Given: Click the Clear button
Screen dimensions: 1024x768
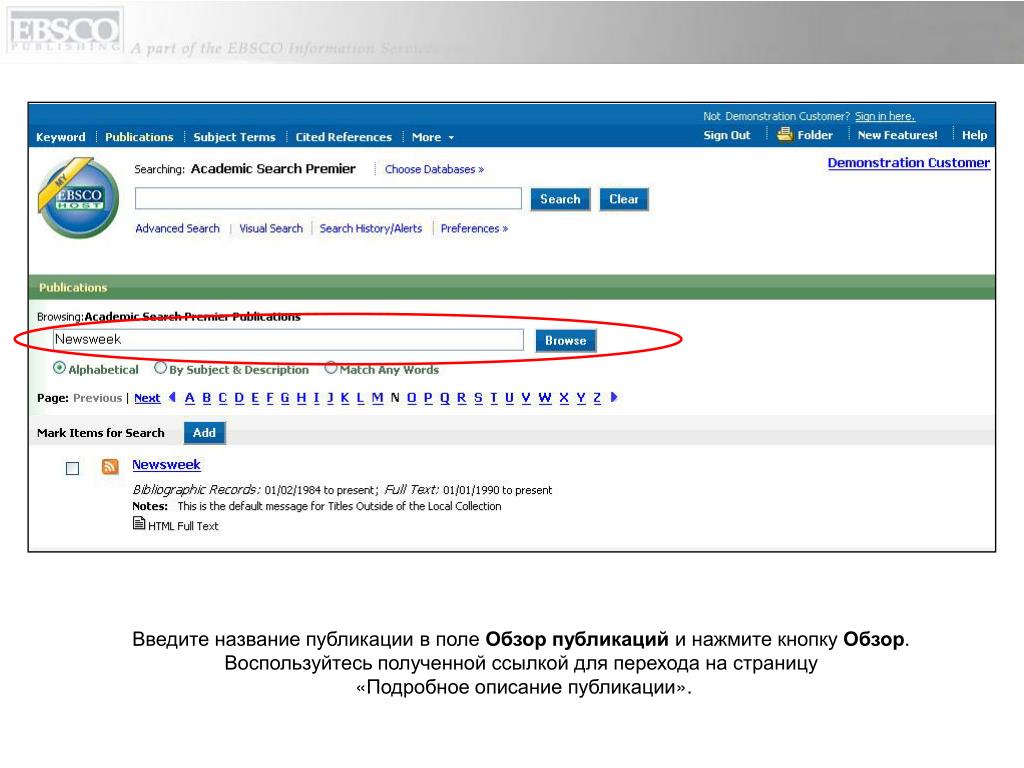Looking at the screenshot, I should pyautogui.click(x=624, y=199).
